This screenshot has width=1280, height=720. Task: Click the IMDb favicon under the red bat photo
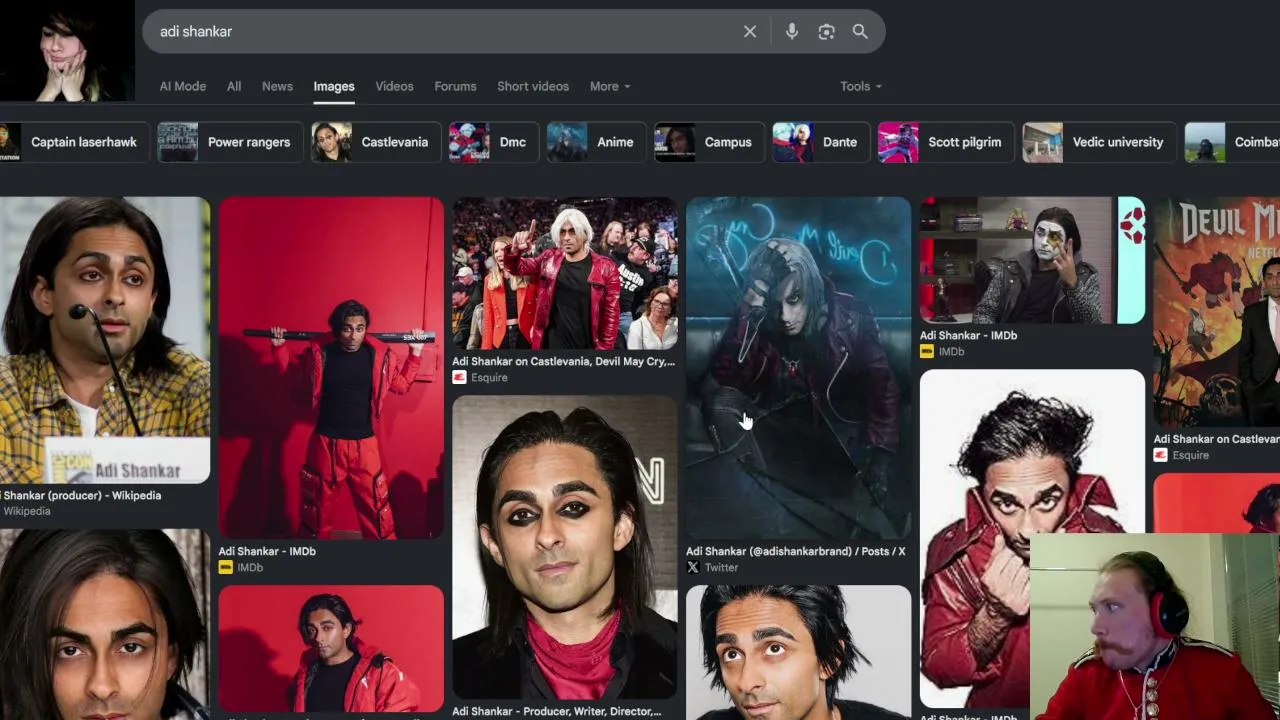pyautogui.click(x=226, y=567)
